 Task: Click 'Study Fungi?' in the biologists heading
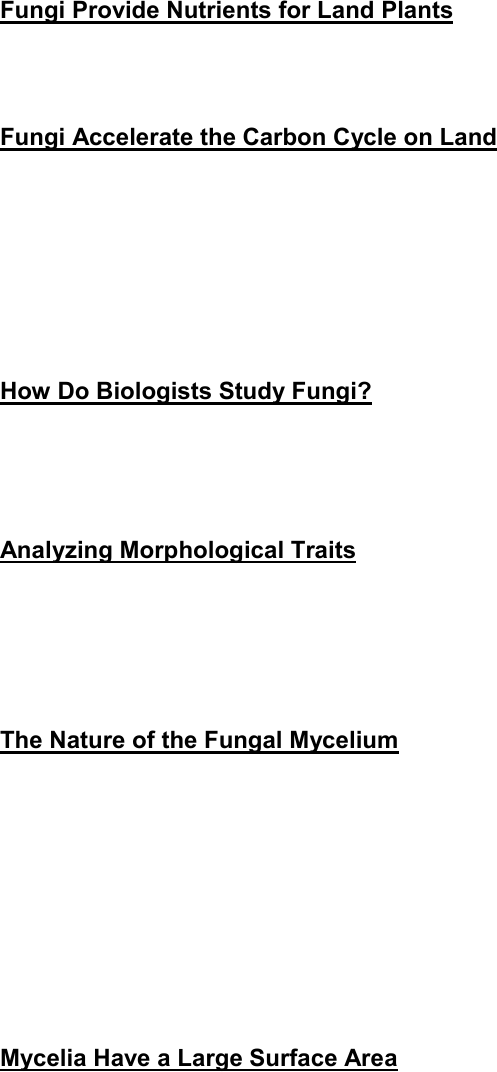pos(295,392)
